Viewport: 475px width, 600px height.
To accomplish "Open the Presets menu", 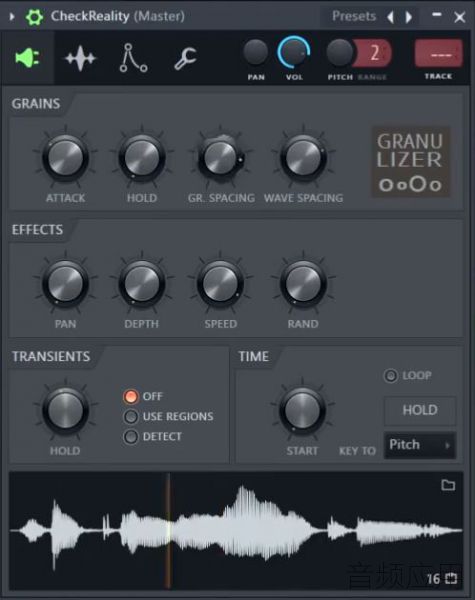I will point(354,16).
